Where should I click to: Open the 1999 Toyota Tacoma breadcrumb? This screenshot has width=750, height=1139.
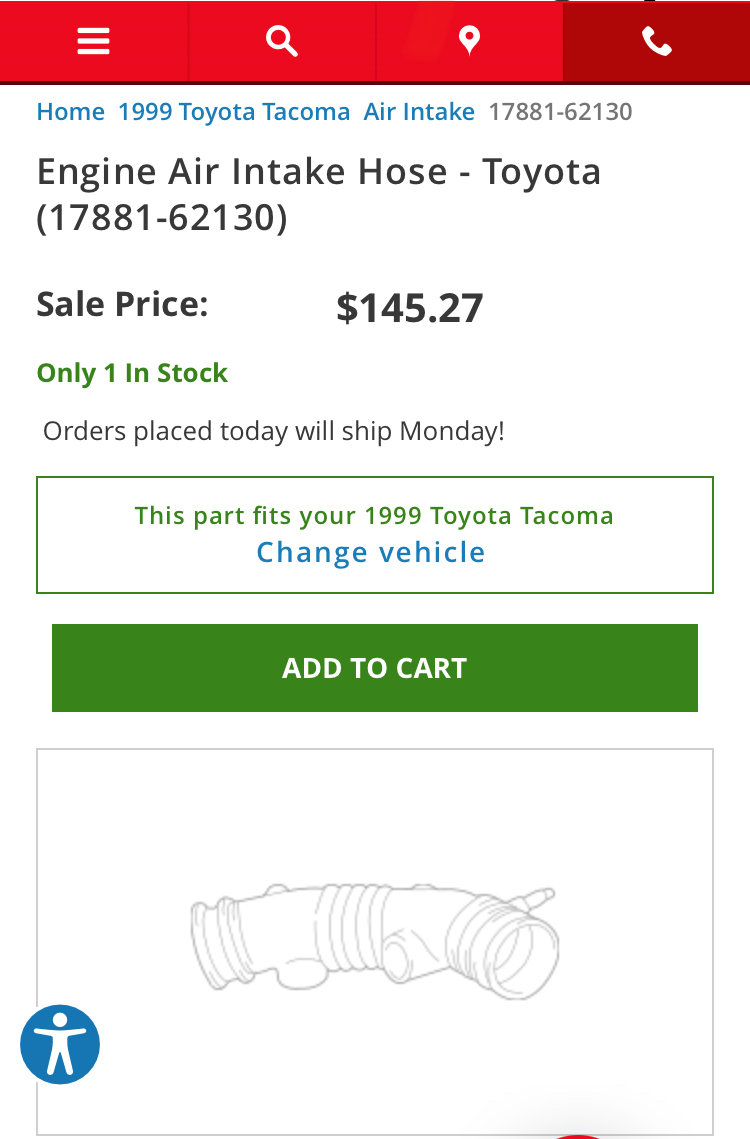(234, 112)
